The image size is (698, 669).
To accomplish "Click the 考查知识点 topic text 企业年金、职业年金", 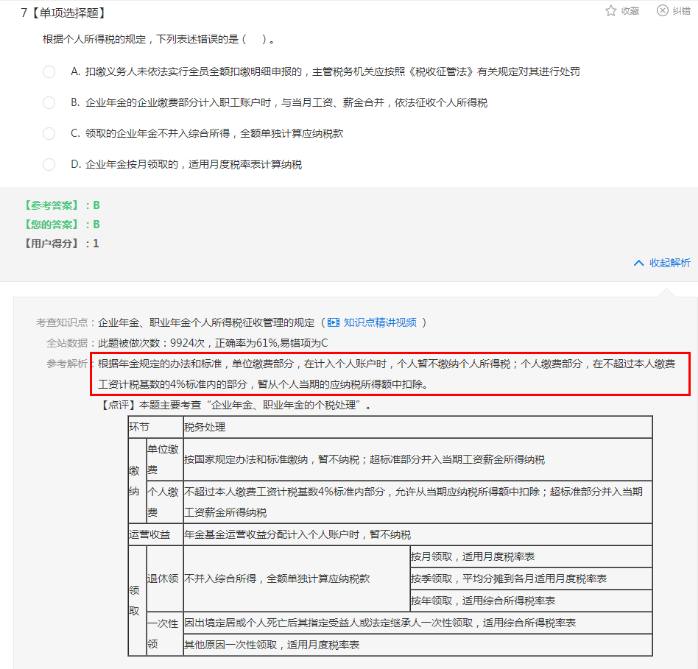I will tap(206, 322).
